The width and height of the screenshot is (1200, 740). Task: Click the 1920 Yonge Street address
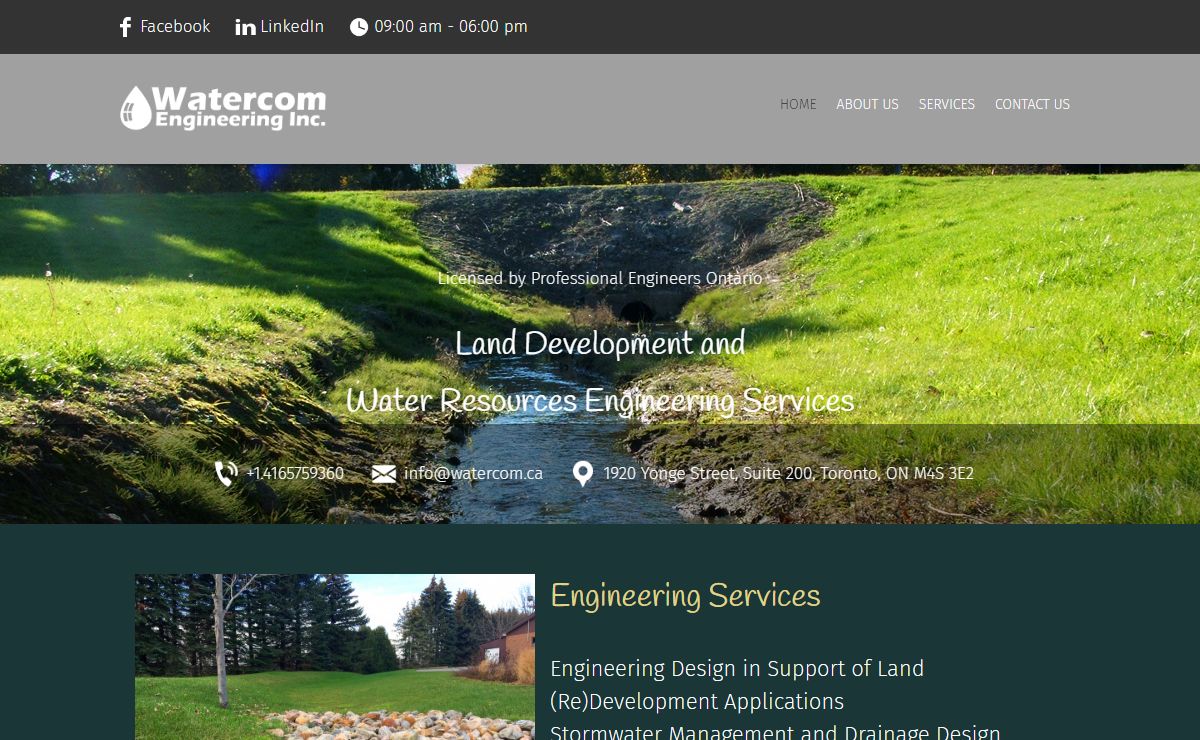(x=788, y=474)
